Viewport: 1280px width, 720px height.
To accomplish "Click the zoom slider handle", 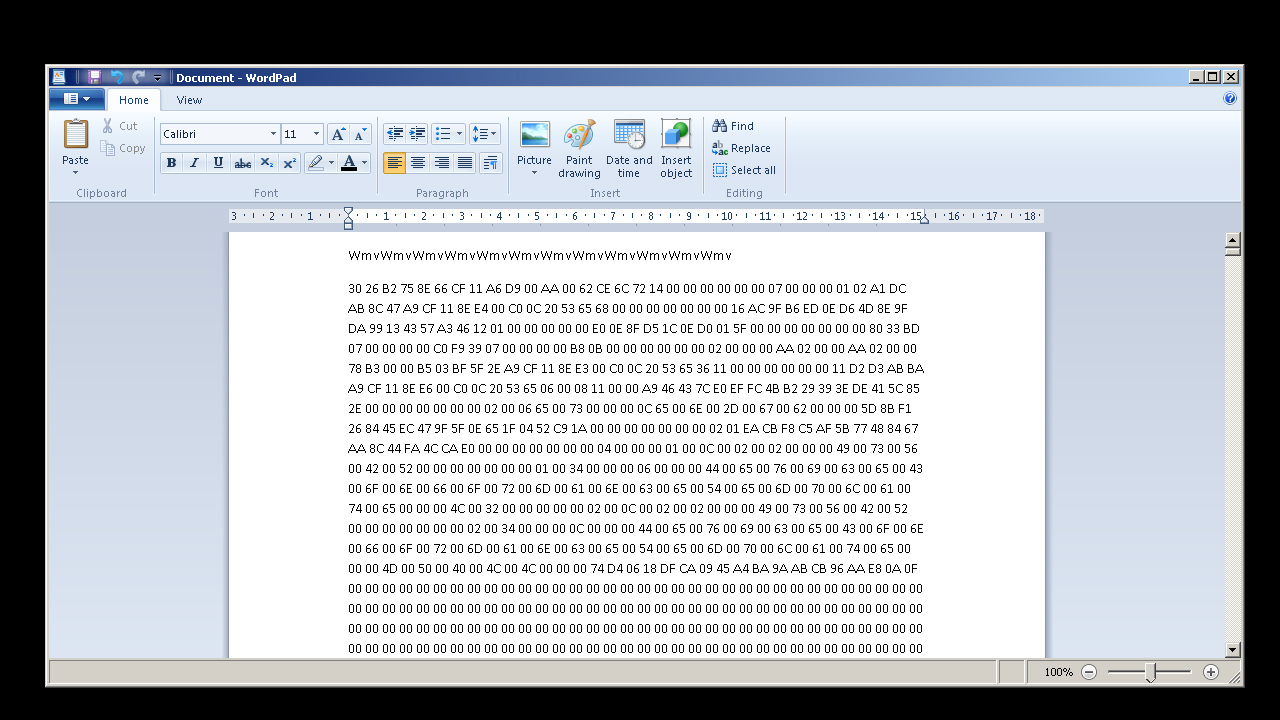I will (x=1151, y=672).
